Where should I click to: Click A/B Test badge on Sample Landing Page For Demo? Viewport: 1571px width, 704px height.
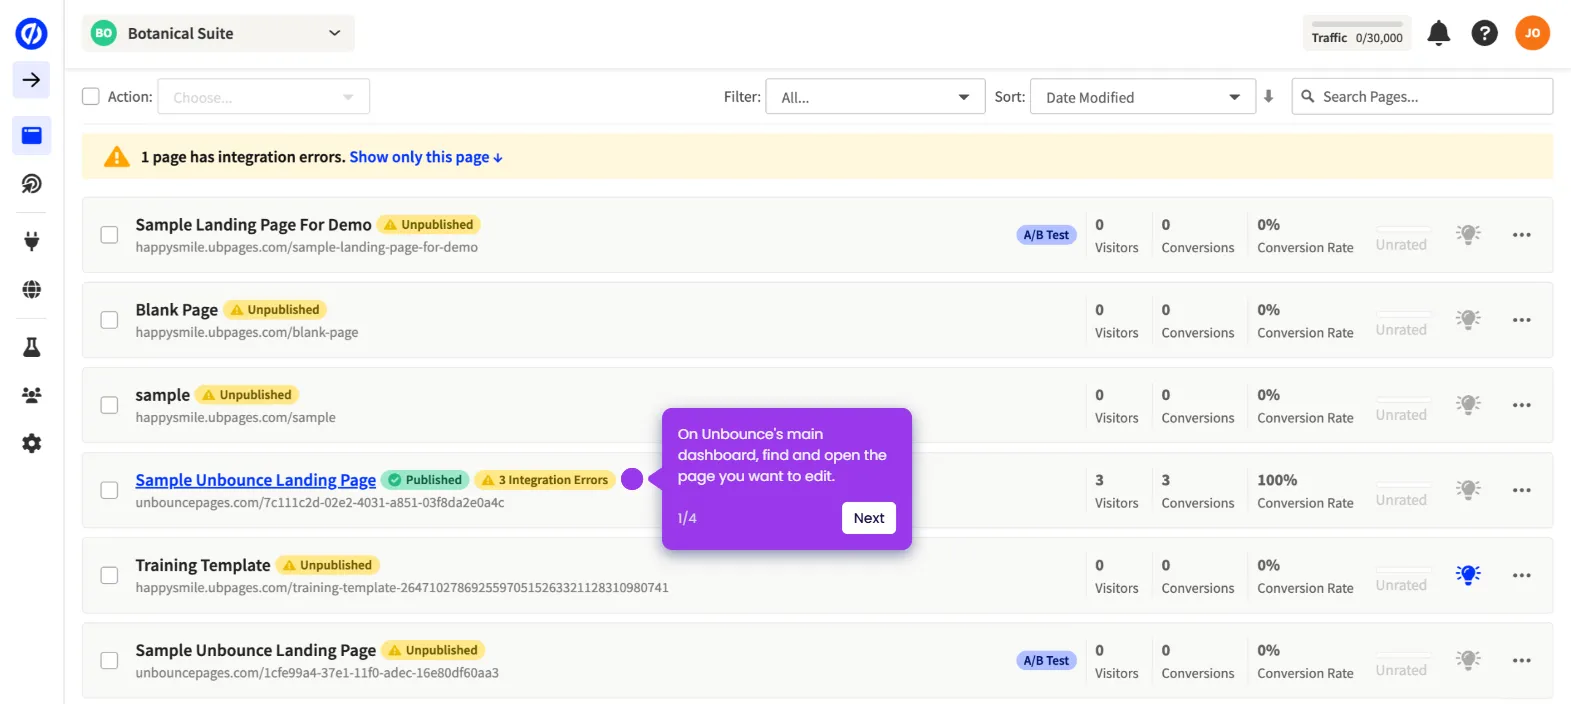click(x=1047, y=235)
